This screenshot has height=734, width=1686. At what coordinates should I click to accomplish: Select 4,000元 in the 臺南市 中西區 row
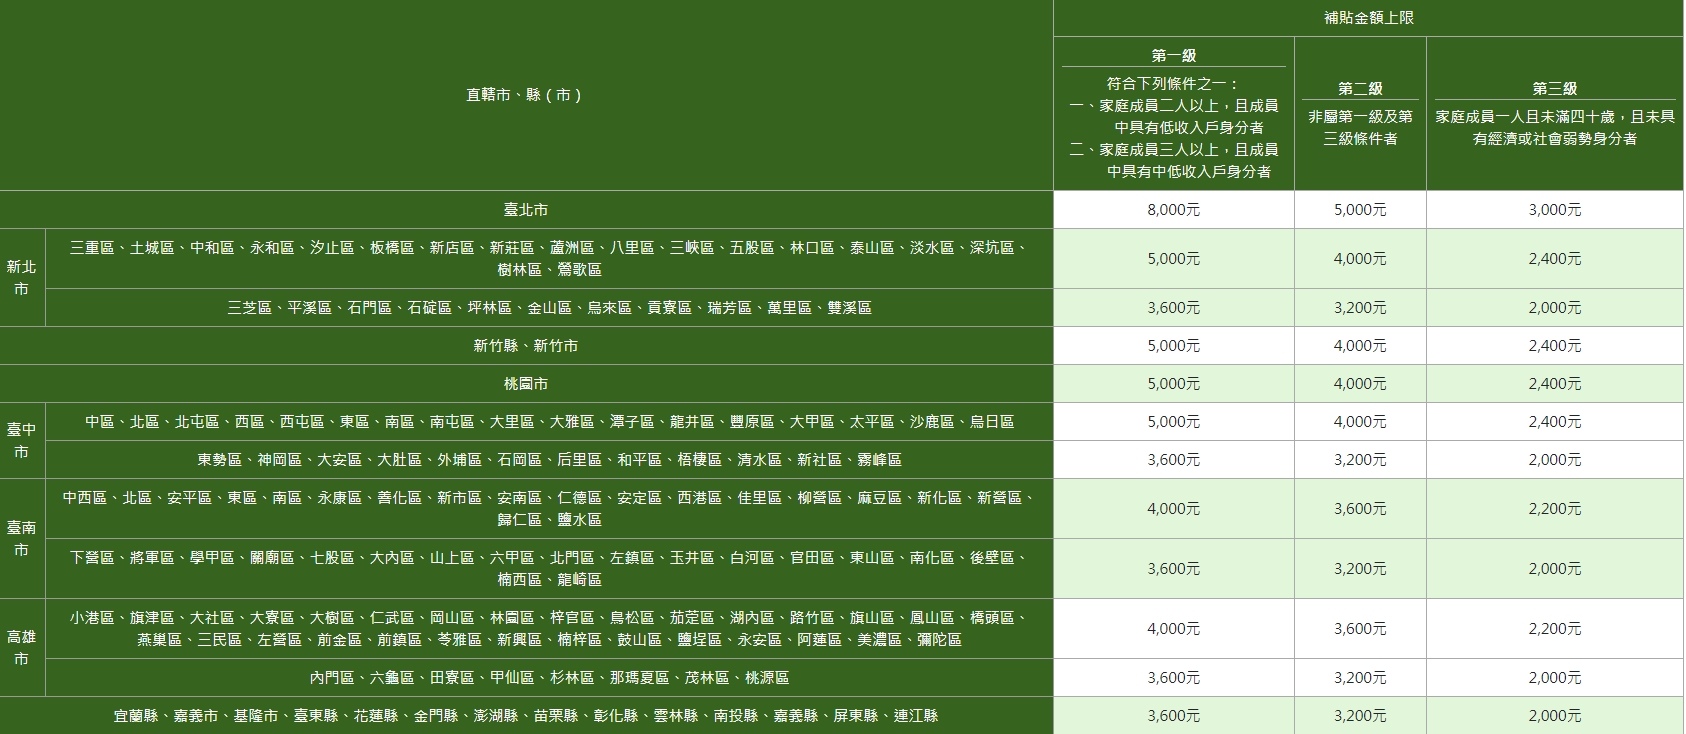click(x=1173, y=509)
